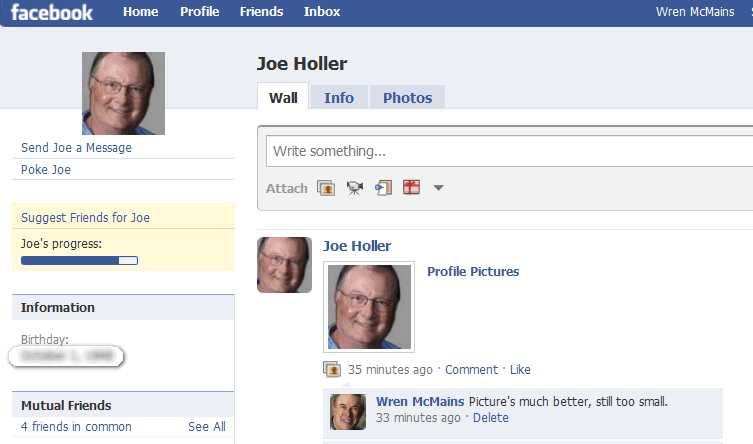Screen dimensions: 753x444
Task: Expand more attachment options arrow
Action: (438, 188)
